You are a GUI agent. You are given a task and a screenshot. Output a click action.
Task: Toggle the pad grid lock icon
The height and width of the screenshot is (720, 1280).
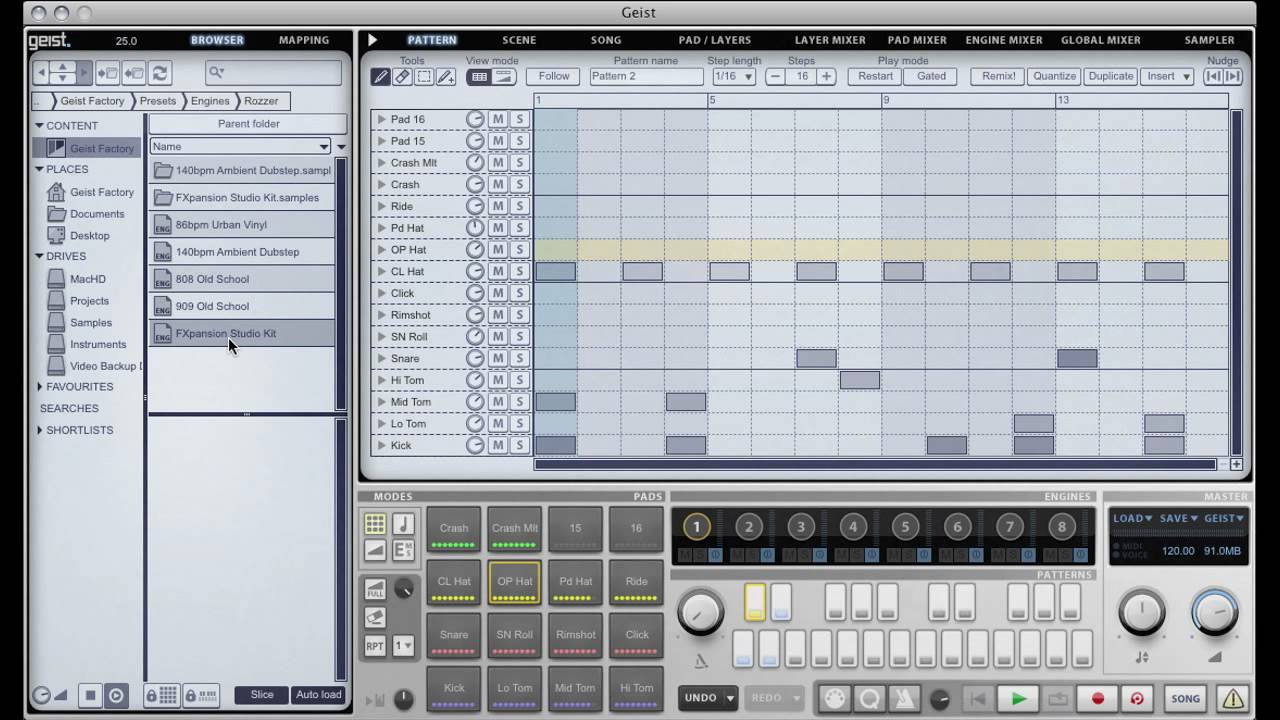162,695
